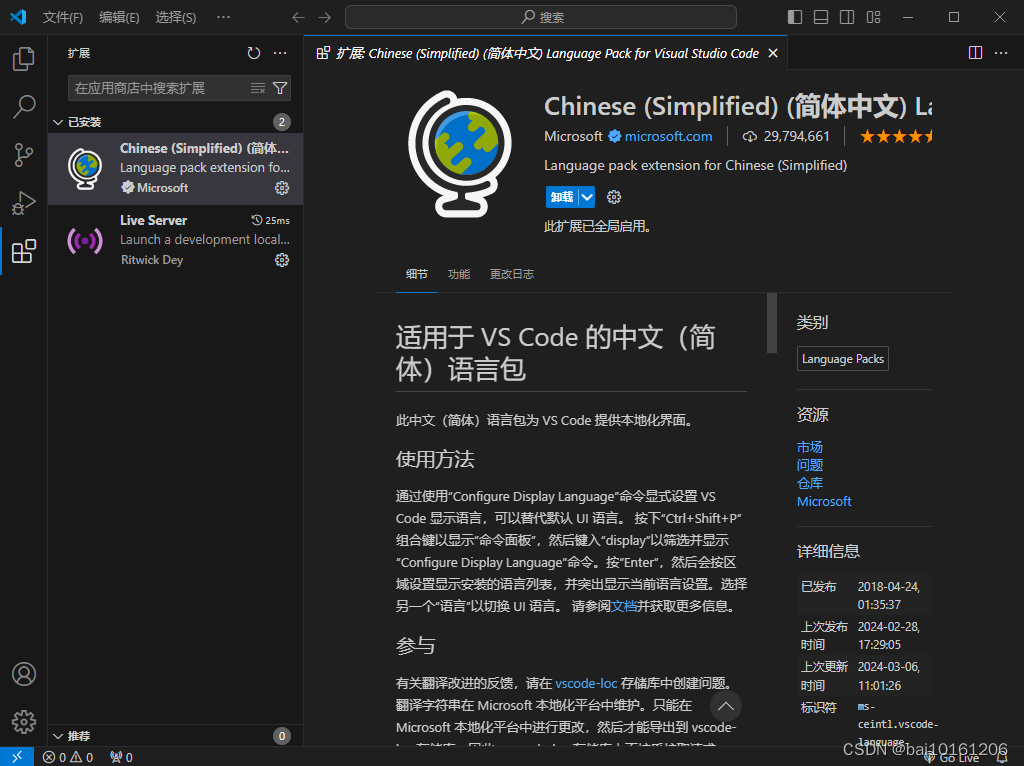Open gear settings for Live Server

281,260
